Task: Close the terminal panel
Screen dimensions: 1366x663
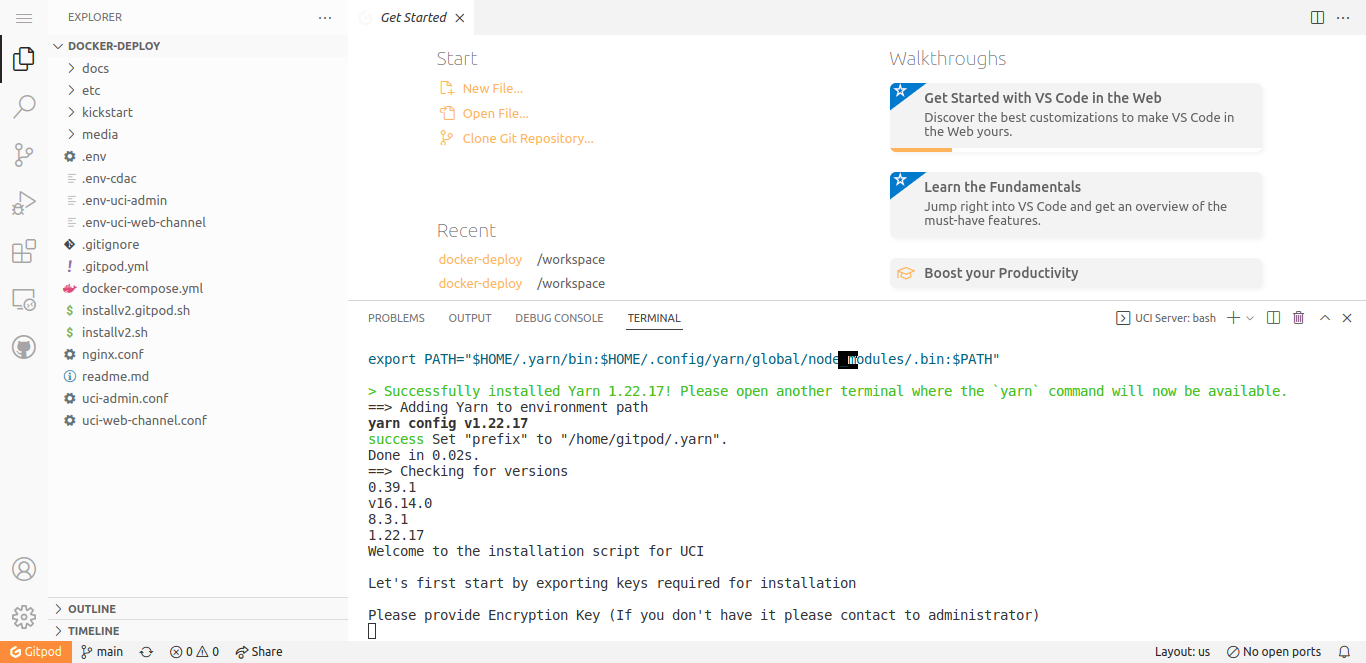Action: coord(1347,318)
